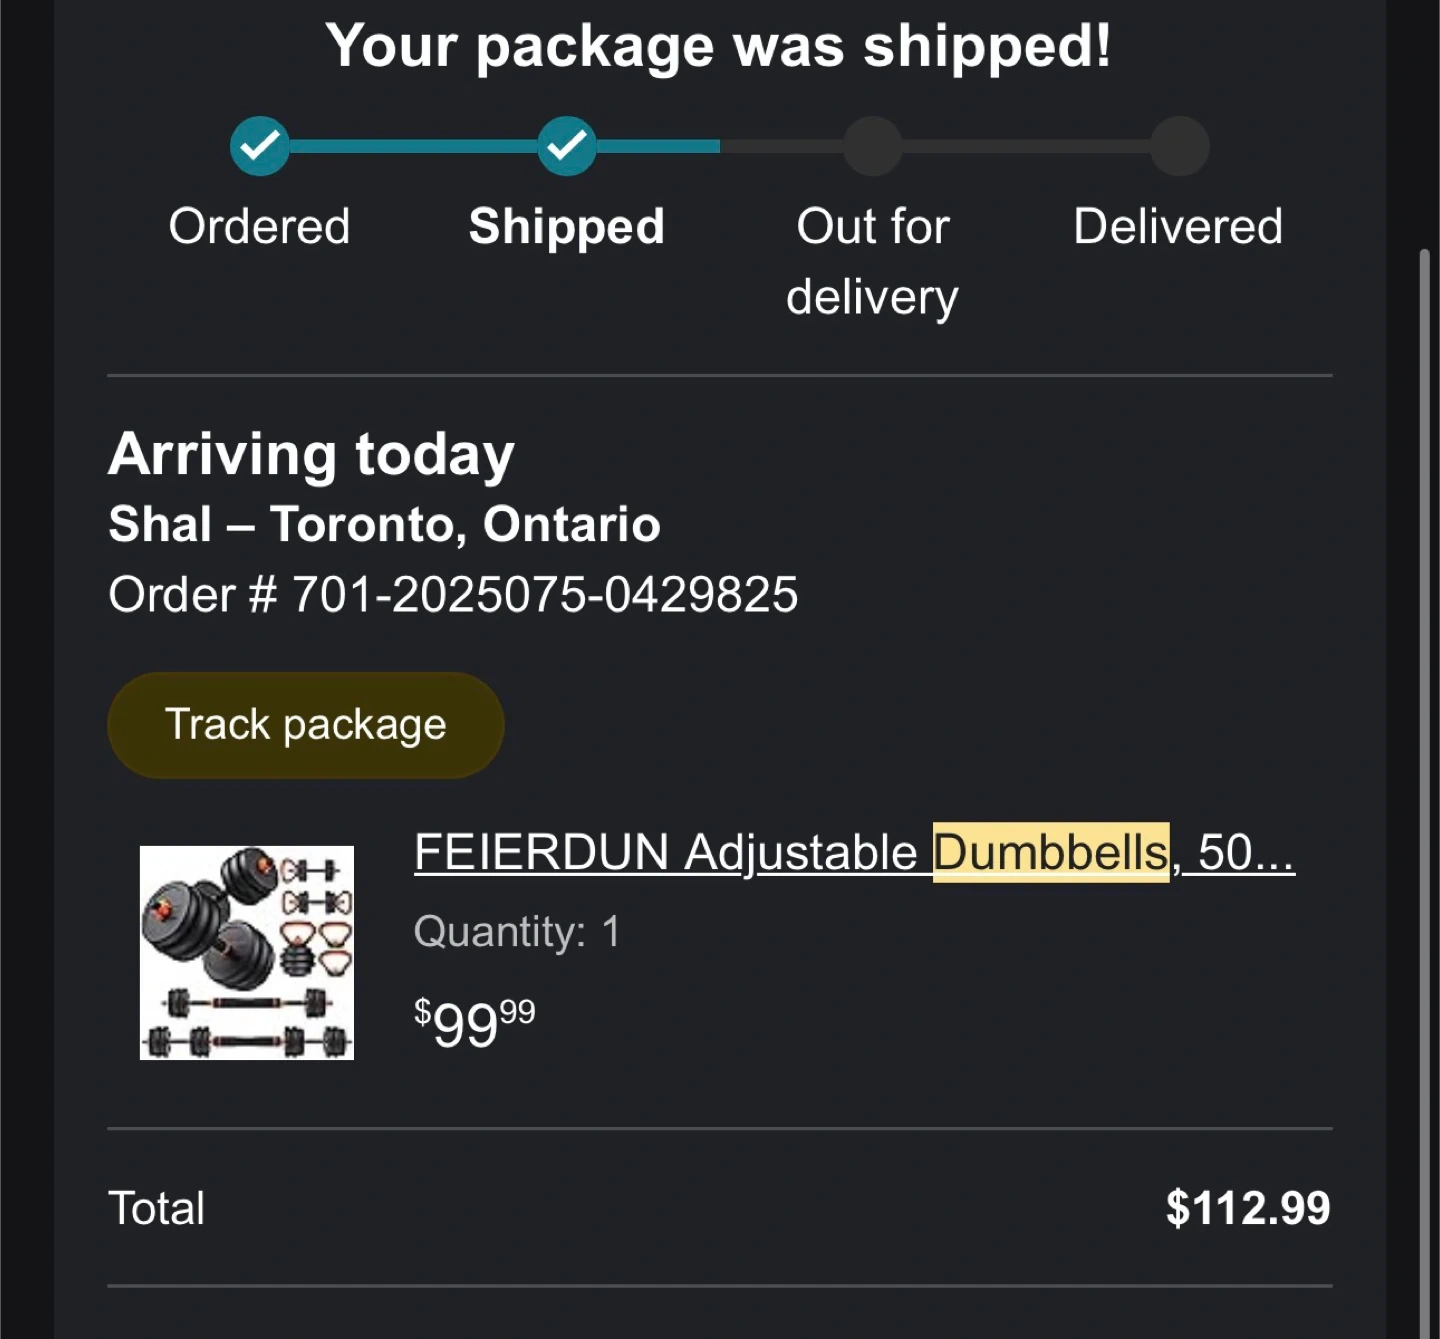Click the $112.99 order total amount
Screen dimensions: 1440x1339
(x=1247, y=1208)
